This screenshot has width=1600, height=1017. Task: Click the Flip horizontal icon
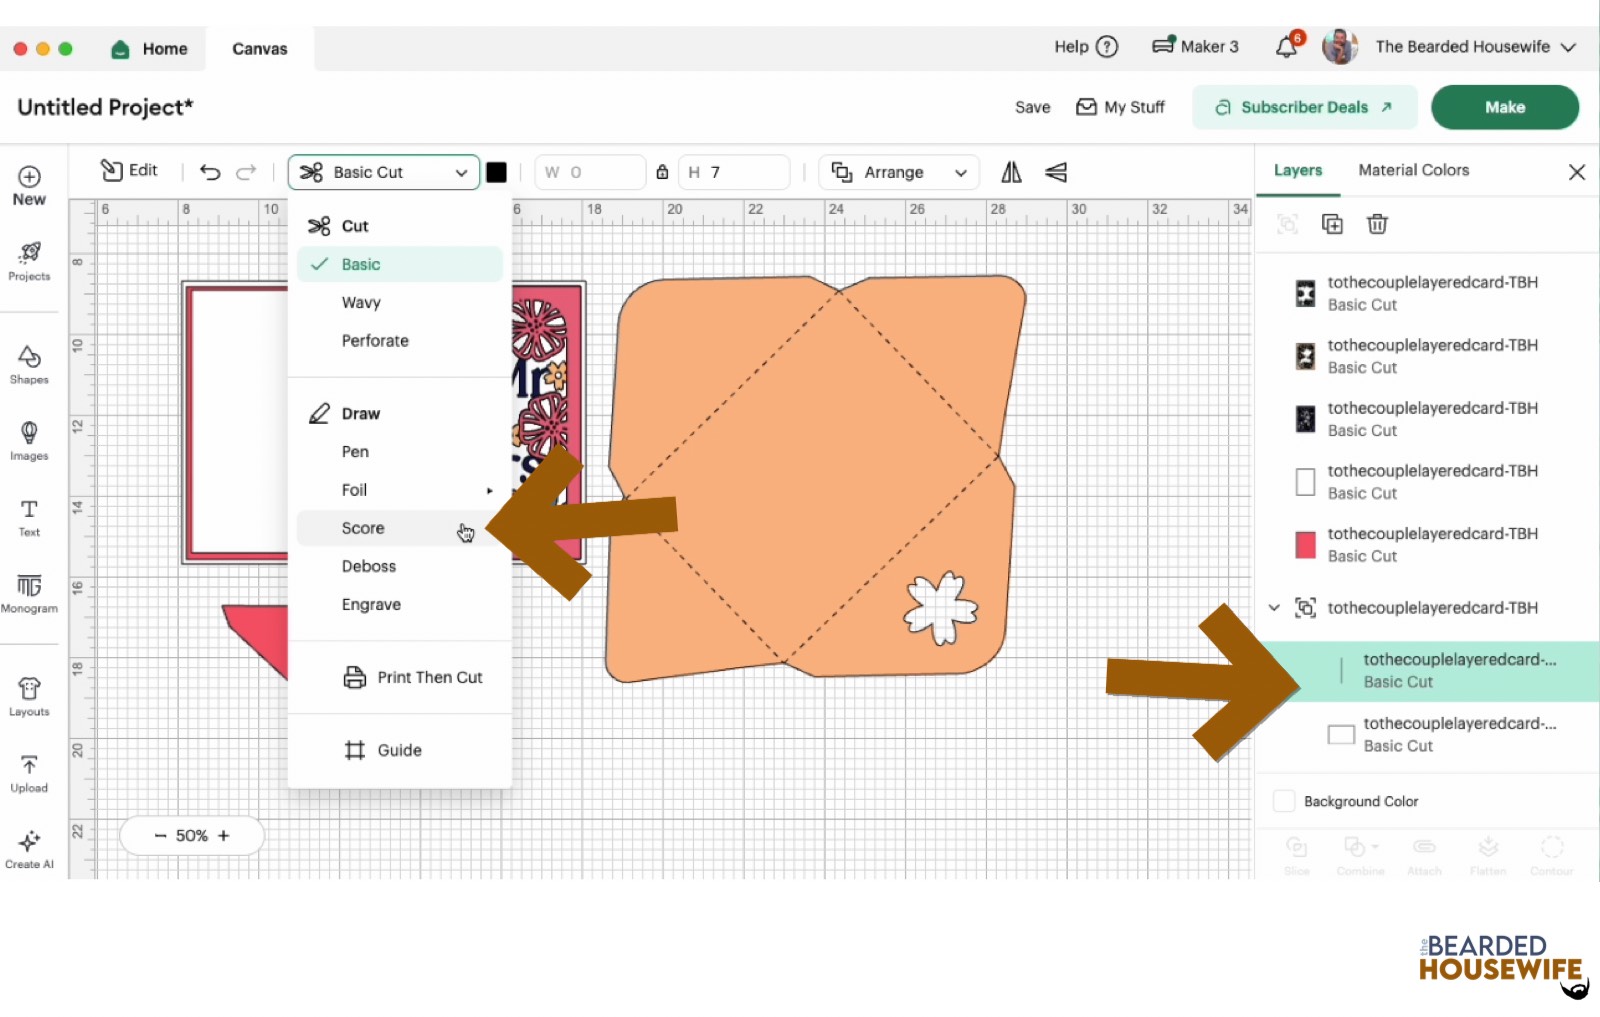tap(1011, 172)
